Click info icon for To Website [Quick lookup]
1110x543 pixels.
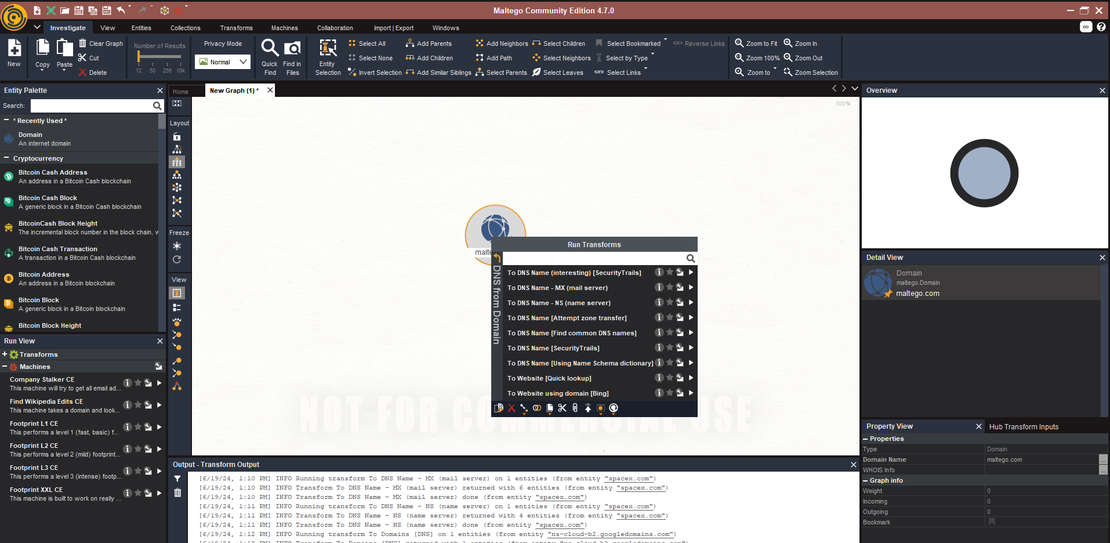[x=659, y=378]
